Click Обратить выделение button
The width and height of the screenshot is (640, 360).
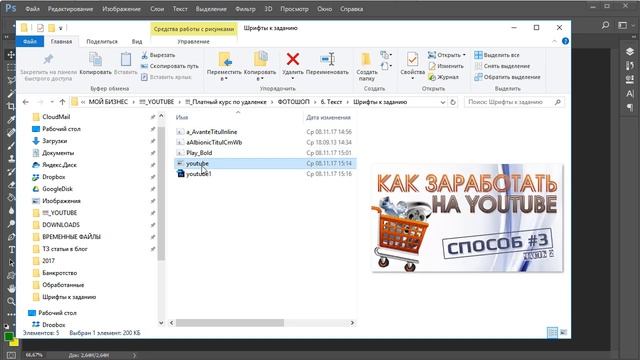tap(507, 77)
